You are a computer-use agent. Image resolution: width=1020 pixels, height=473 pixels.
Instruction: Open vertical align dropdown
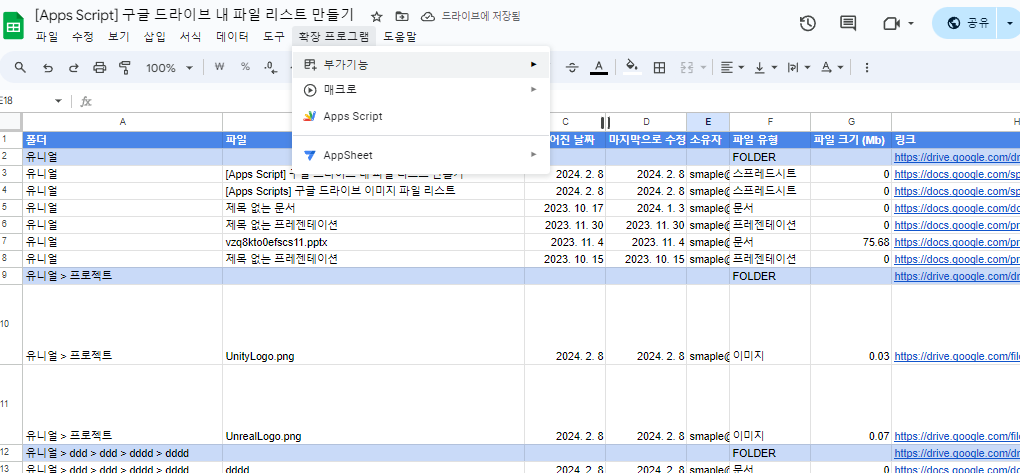coord(766,68)
